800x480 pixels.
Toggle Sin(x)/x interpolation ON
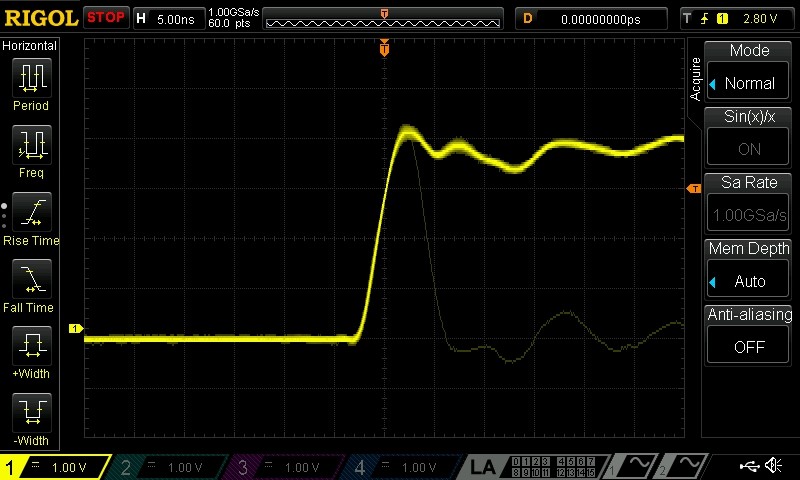pyautogui.click(x=748, y=149)
